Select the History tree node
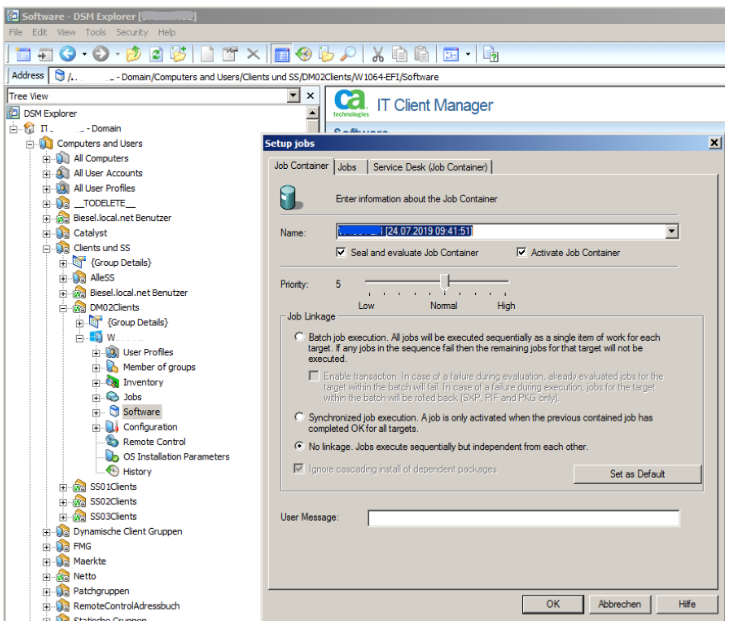Viewport: 732px width, 627px height. click(x=137, y=472)
